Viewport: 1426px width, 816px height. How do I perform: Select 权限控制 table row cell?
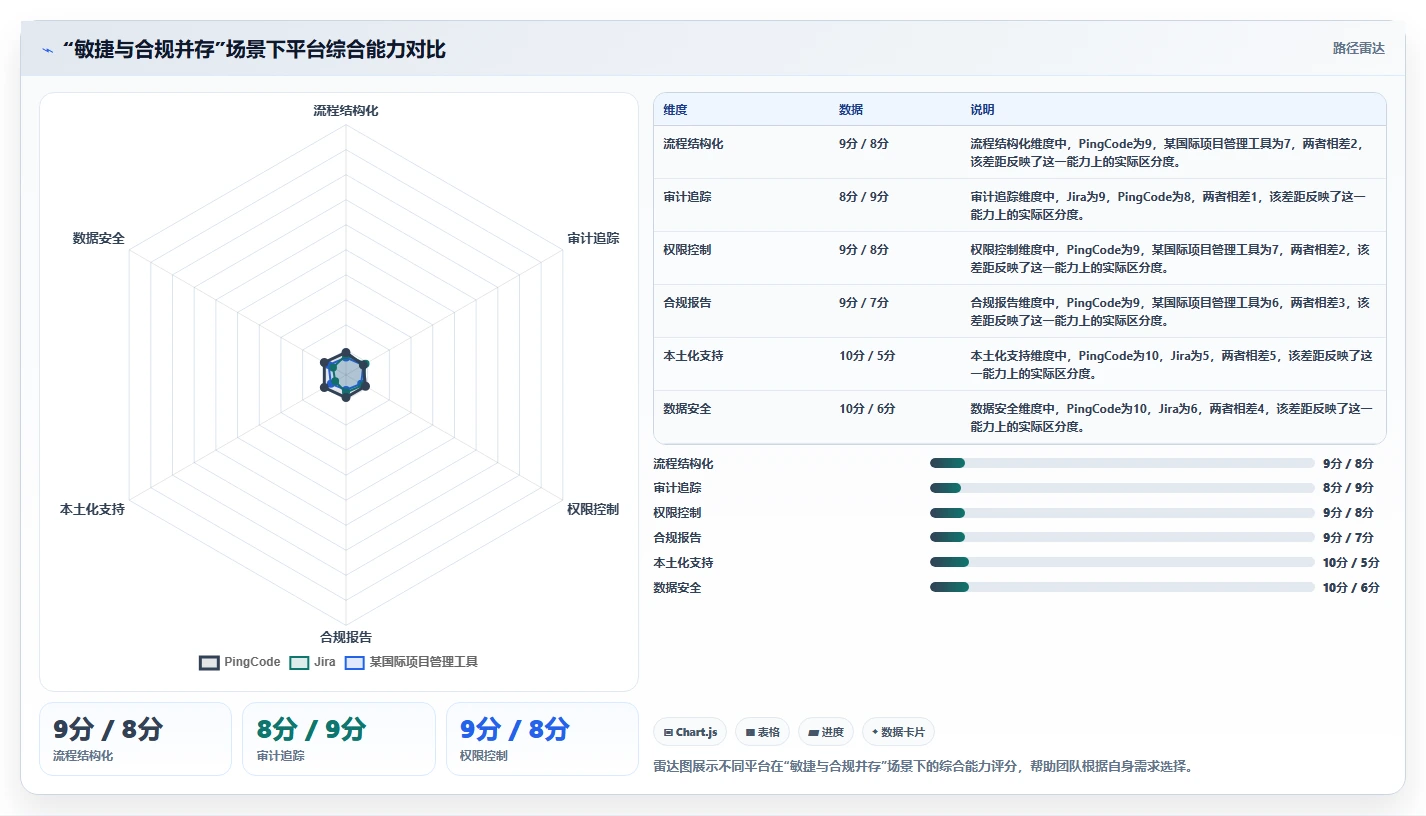pos(687,250)
